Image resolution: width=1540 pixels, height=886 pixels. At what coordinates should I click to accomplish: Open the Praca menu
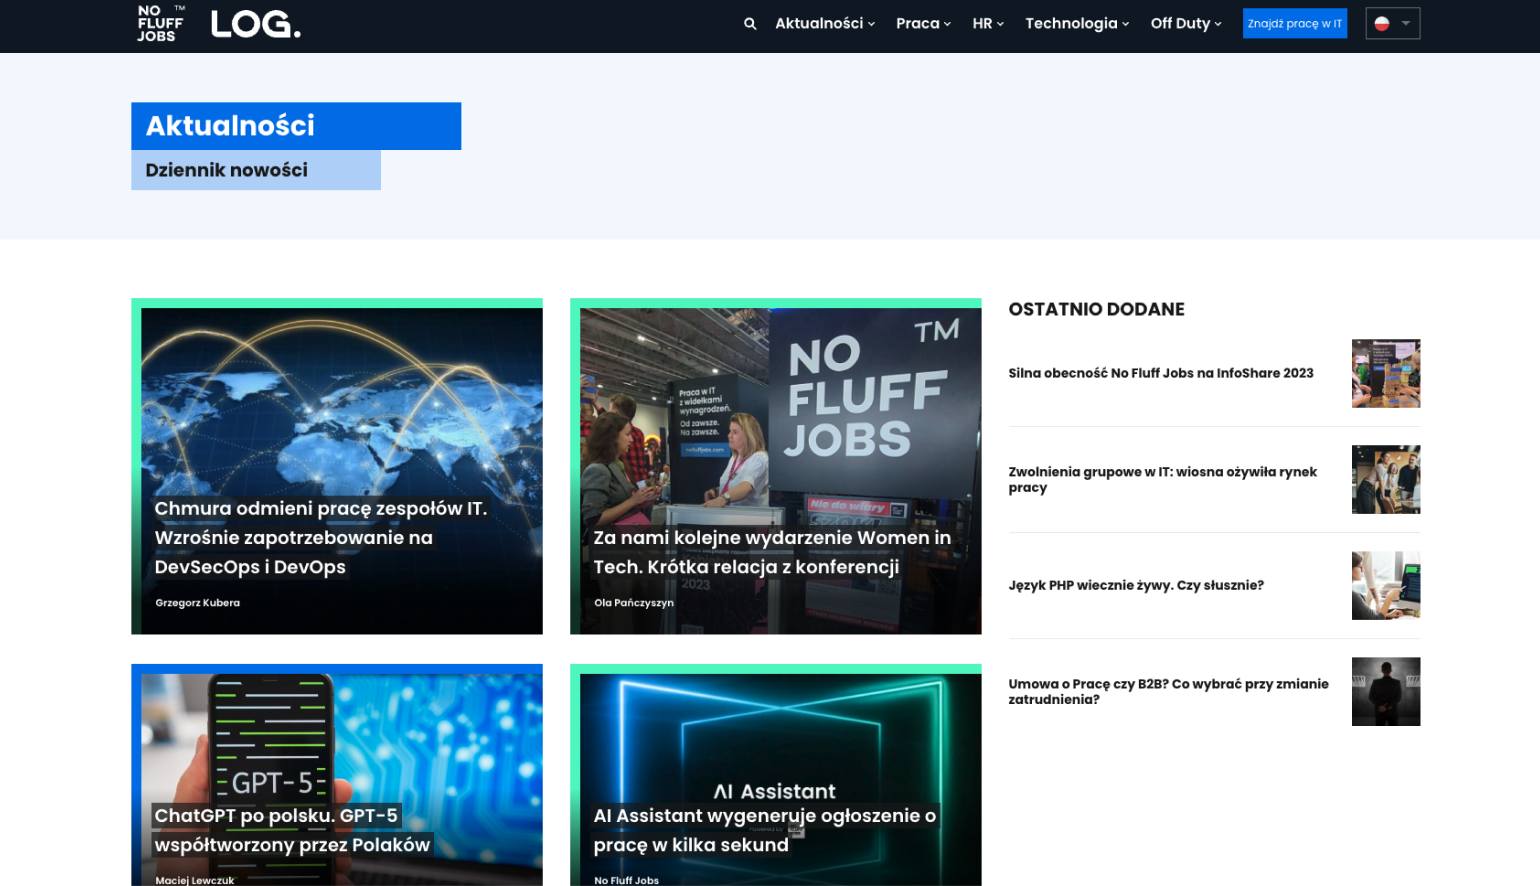pyautogui.click(x=923, y=23)
